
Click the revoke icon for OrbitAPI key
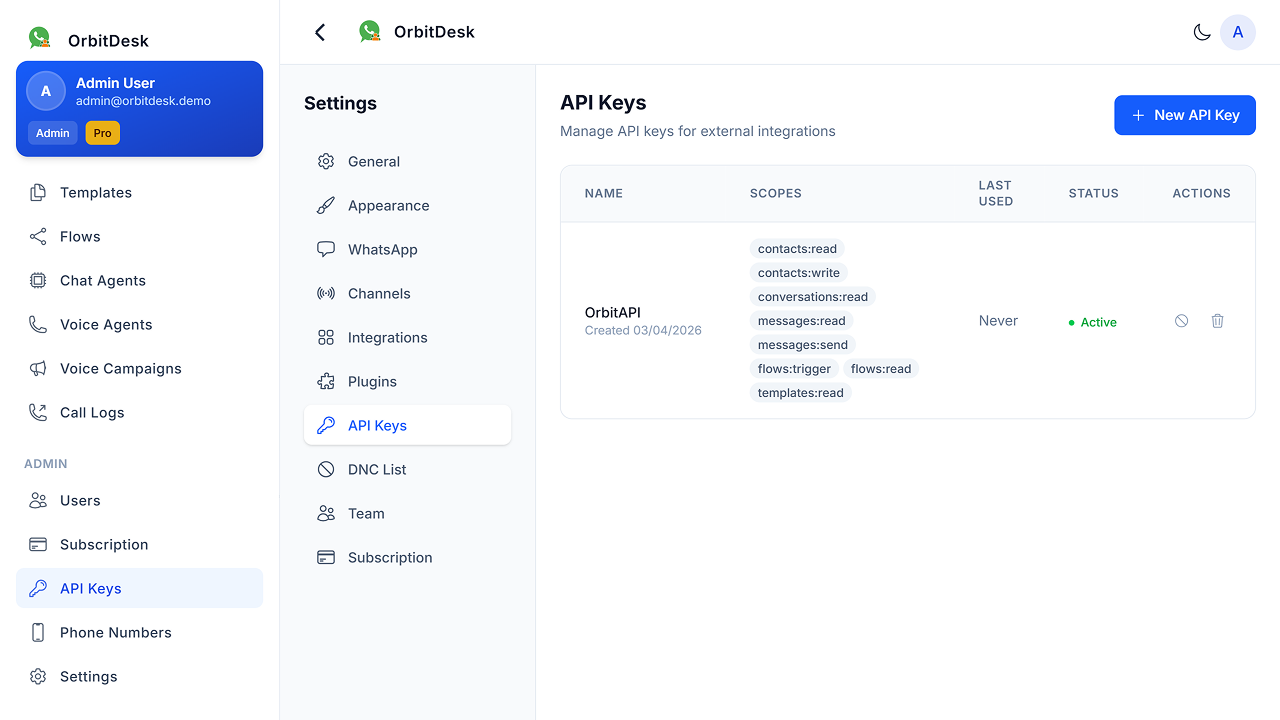point(1181,321)
